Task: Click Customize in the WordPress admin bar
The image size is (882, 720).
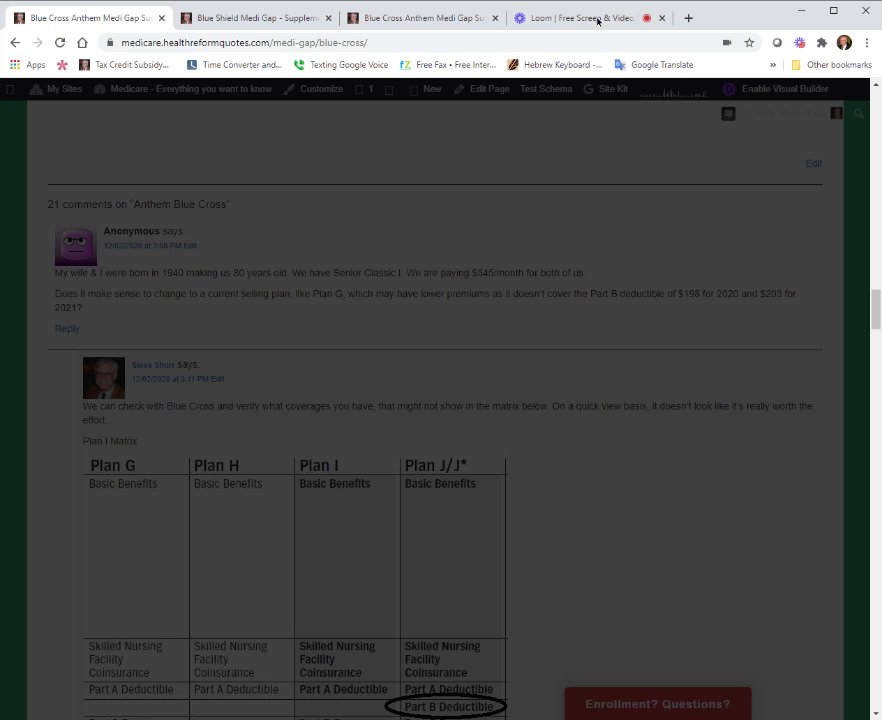Action: click(313, 89)
